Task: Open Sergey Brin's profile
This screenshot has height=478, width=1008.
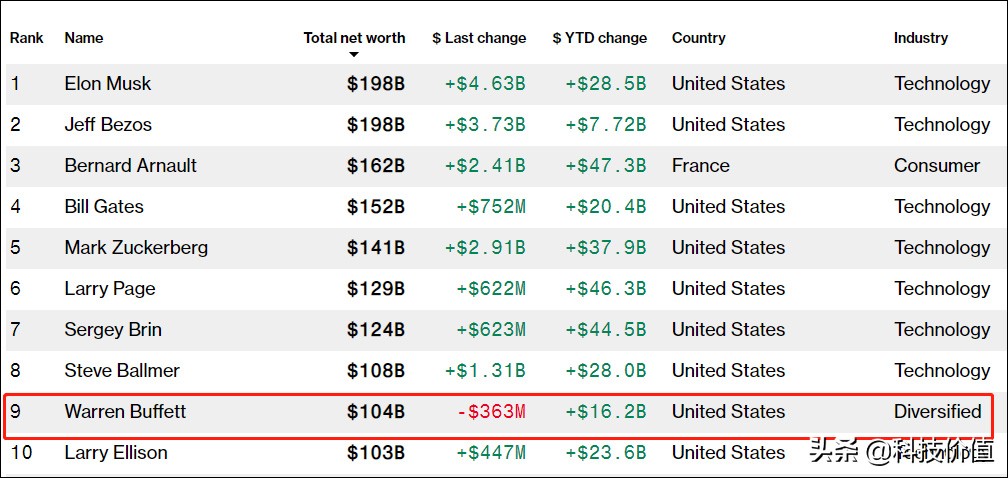Action: click(112, 330)
